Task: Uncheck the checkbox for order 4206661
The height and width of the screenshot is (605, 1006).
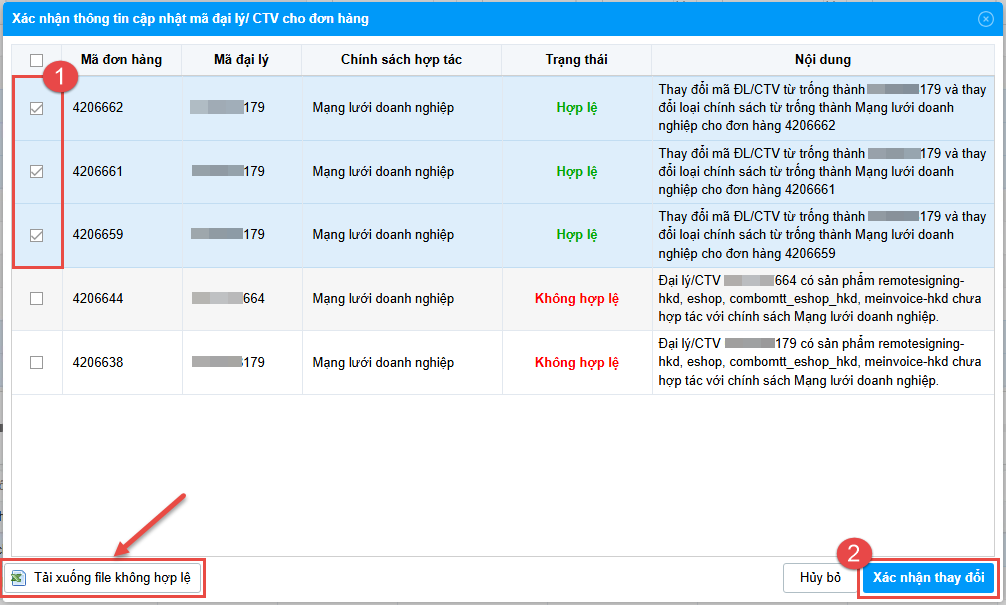Action: [x=37, y=171]
